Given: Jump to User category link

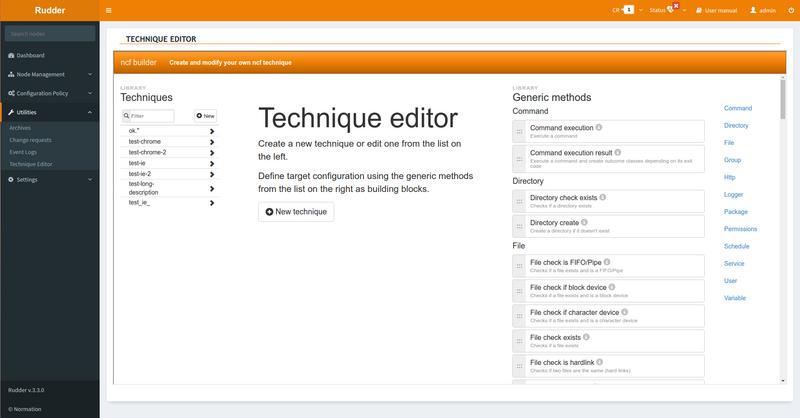Looking at the screenshot, I should point(730,281).
